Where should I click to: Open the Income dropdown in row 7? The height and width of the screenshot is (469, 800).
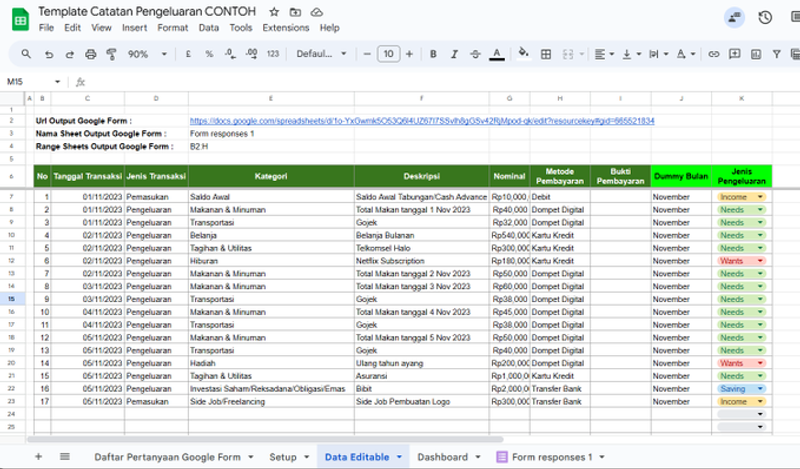(760, 197)
